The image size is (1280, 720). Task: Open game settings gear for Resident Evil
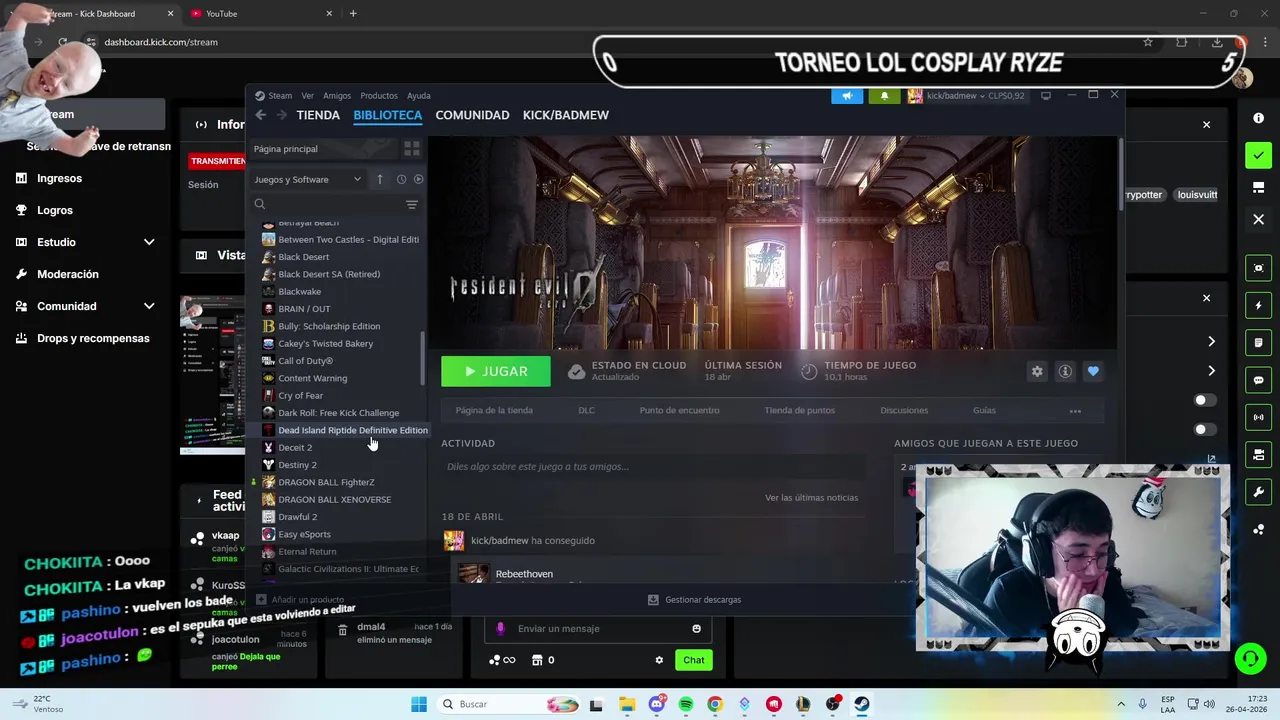1037,371
